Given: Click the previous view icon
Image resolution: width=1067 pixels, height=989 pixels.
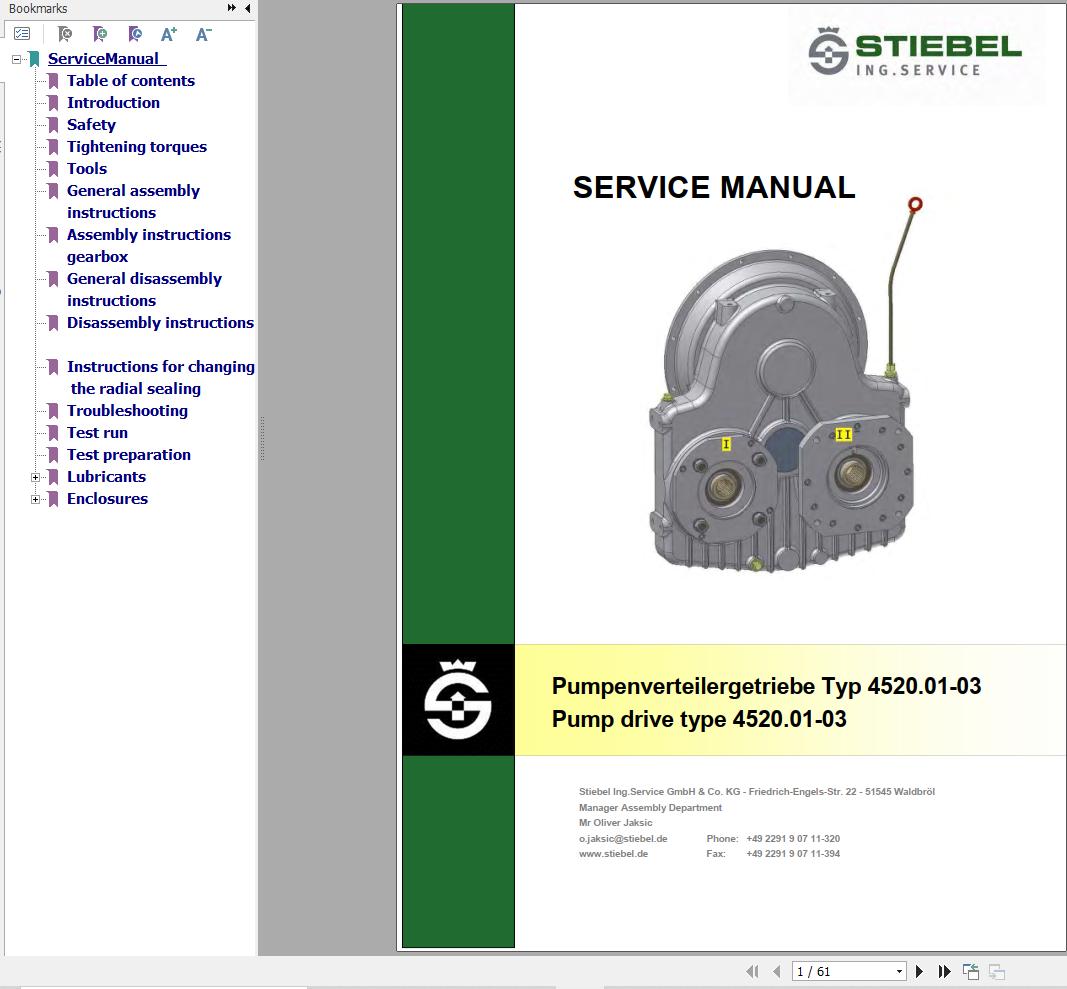Looking at the screenshot, I should 970,971.
